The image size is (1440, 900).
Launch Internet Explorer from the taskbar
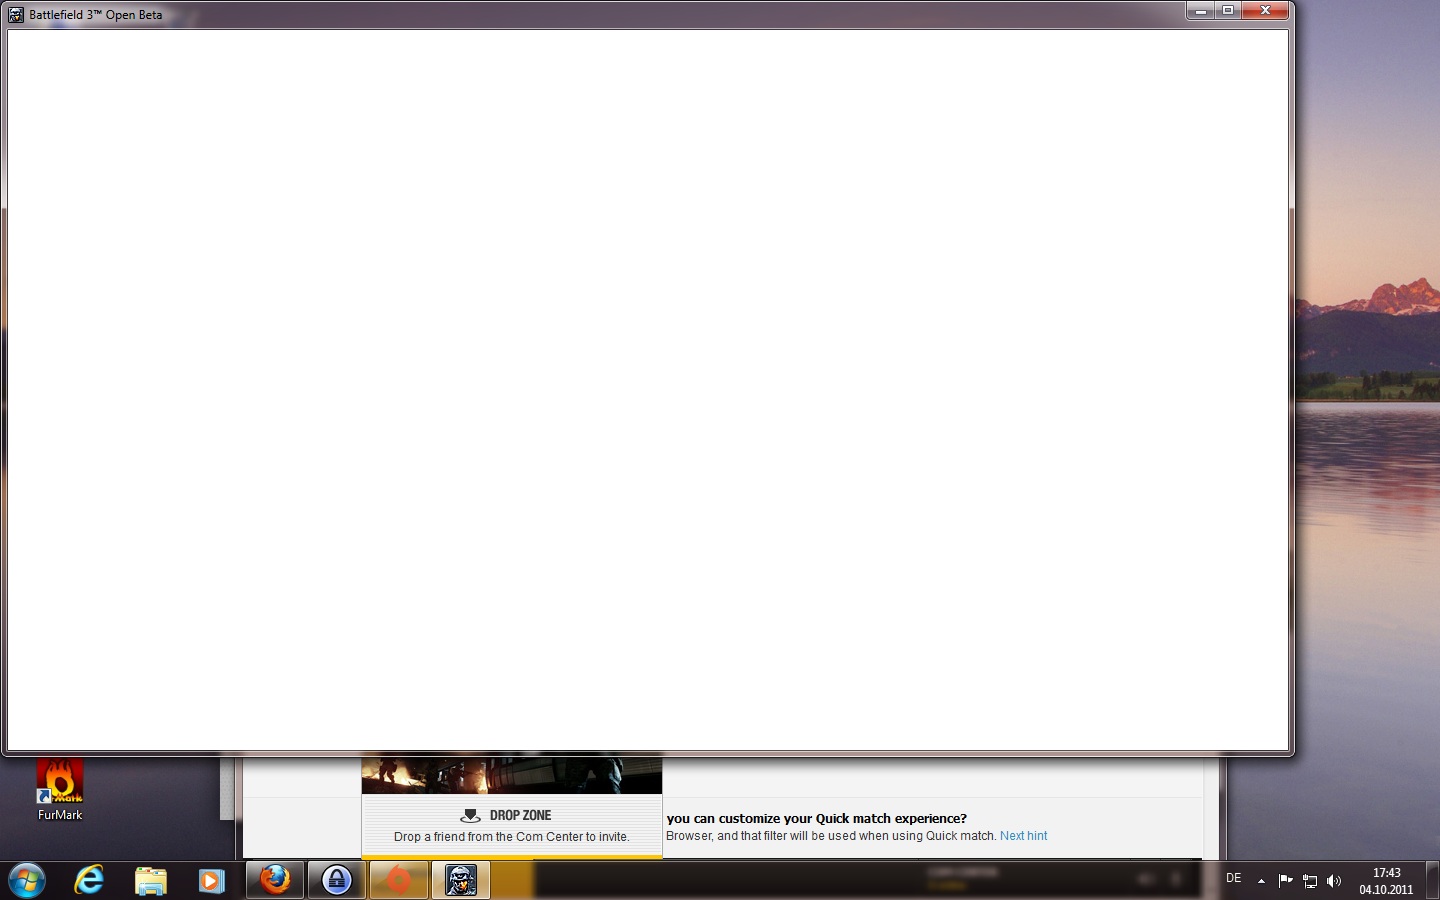89,880
